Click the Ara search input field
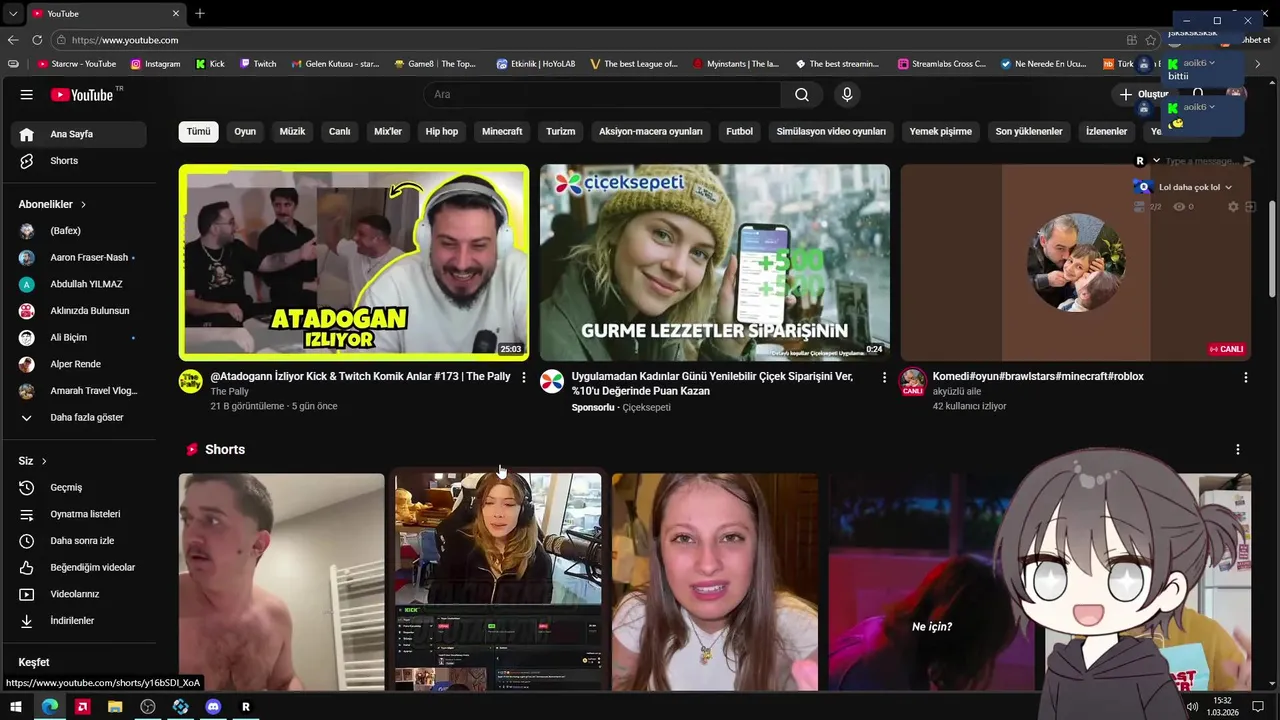Screen dimensions: 1280x720 coord(603,94)
